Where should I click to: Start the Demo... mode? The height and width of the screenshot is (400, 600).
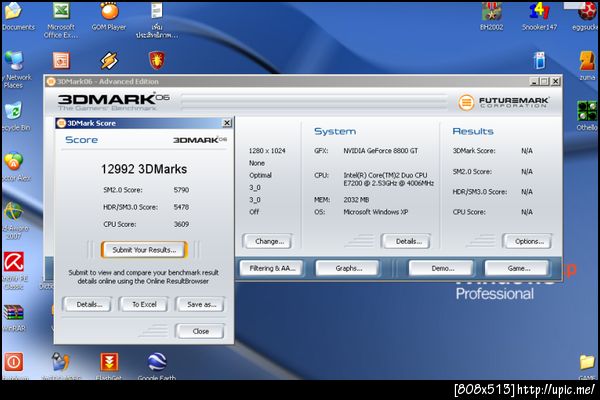tap(442, 268)
